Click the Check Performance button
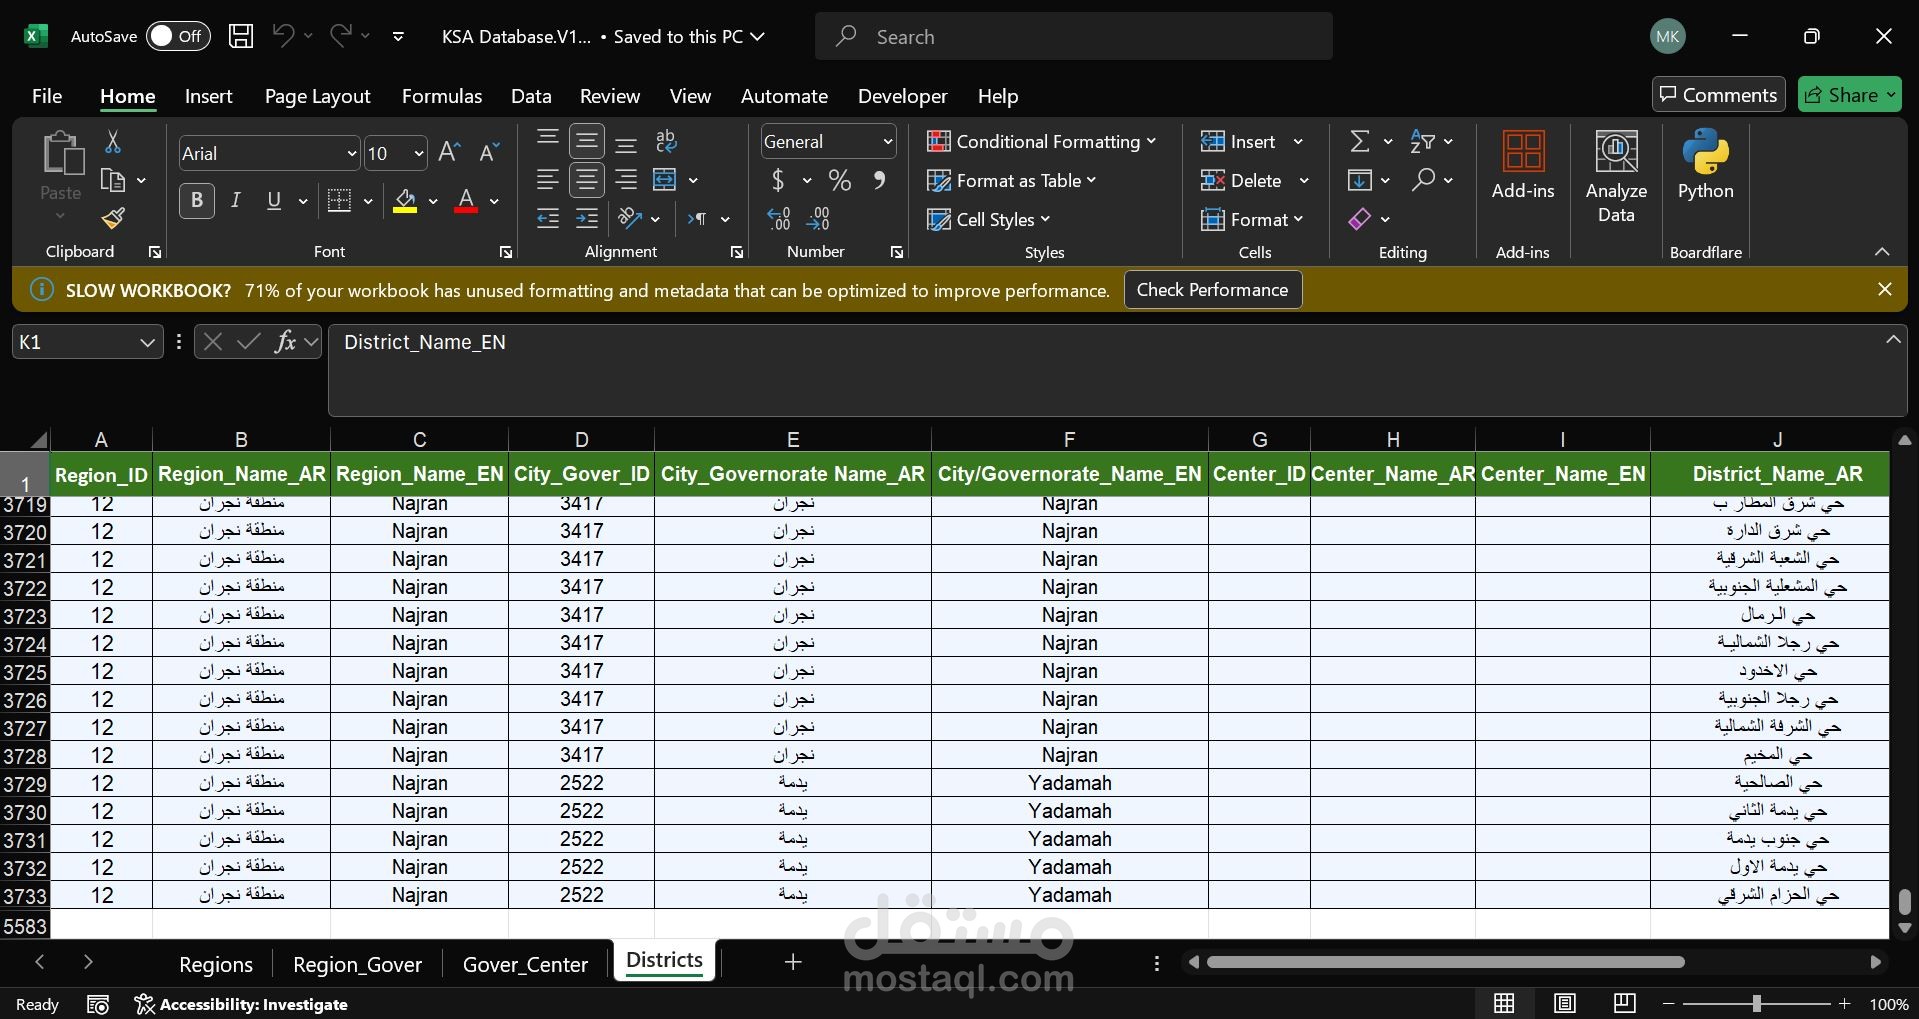Image resolution: width=1919 pixels, height=1019 pixels. [x=1212, y=290]
